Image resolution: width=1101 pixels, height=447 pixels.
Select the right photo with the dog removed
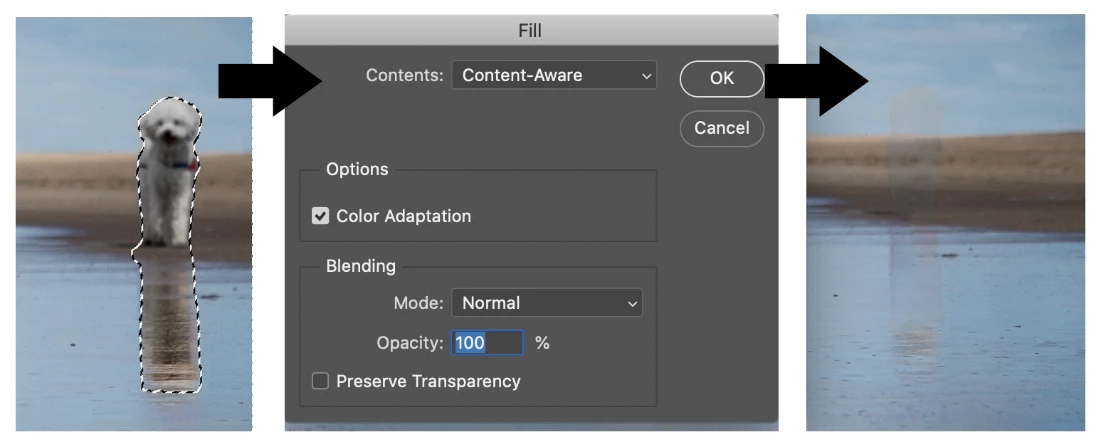944,223
